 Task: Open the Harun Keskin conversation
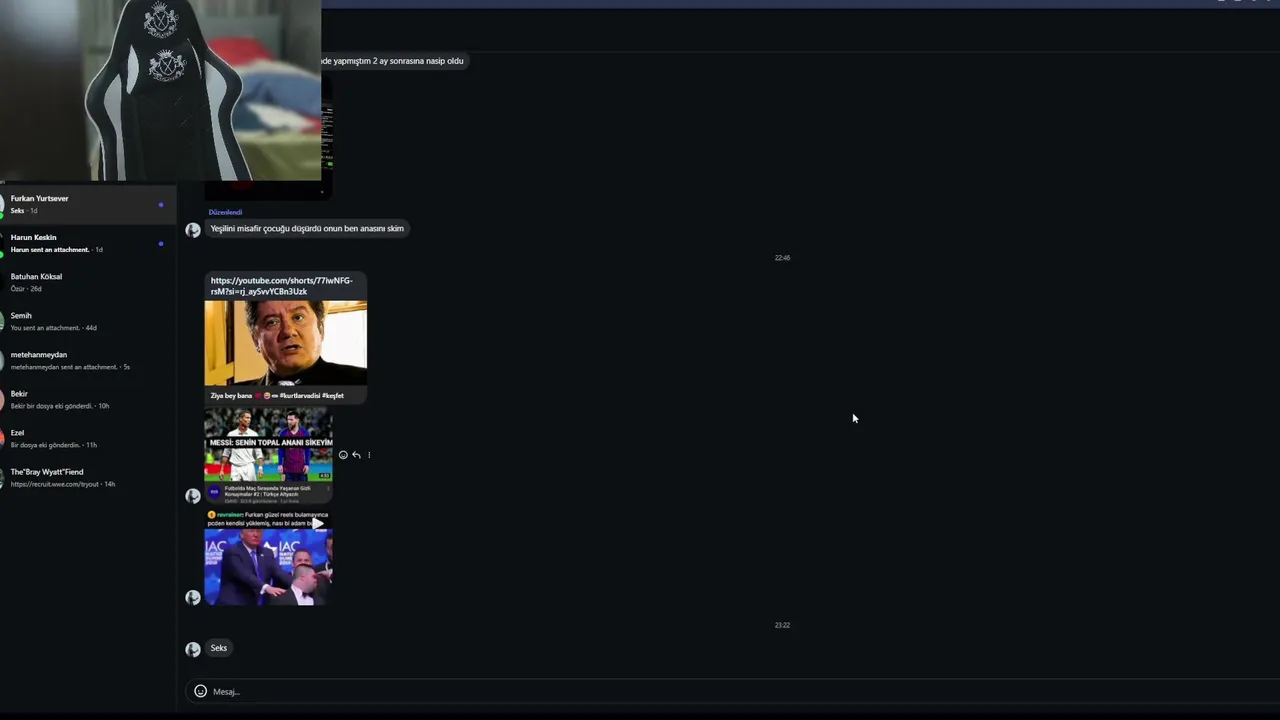[88, 243]
